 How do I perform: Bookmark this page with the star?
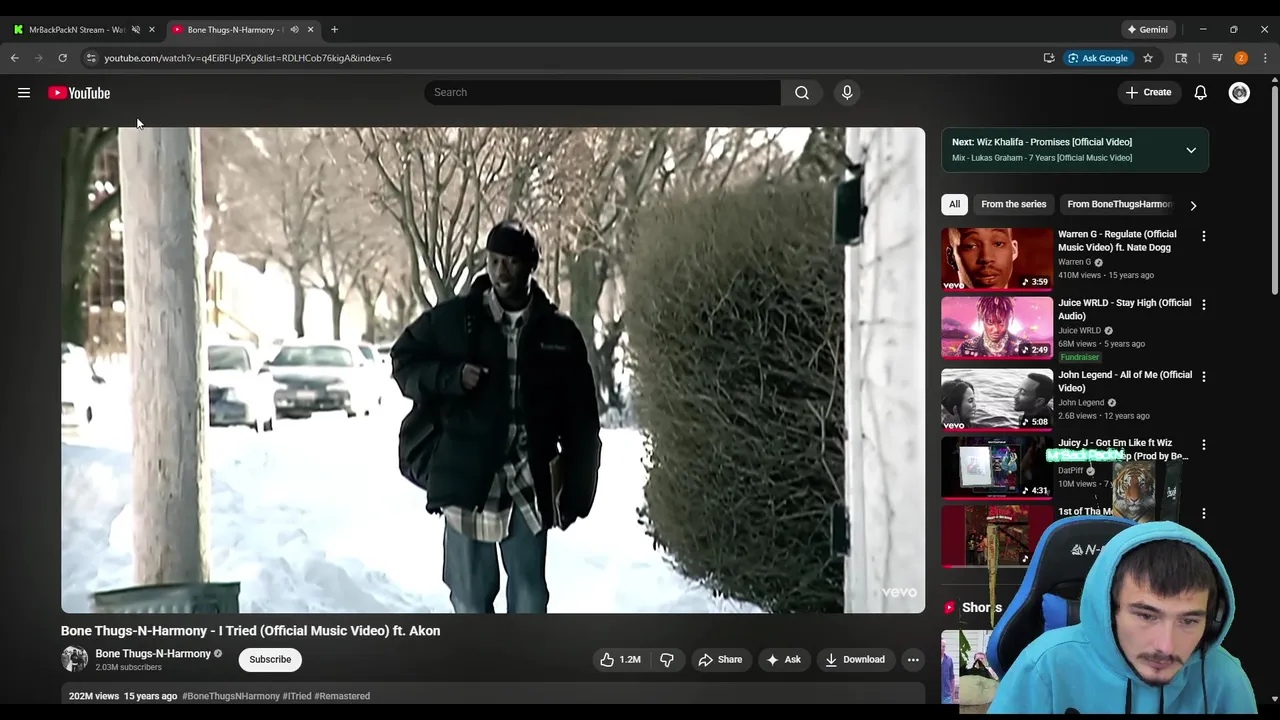1148,58
